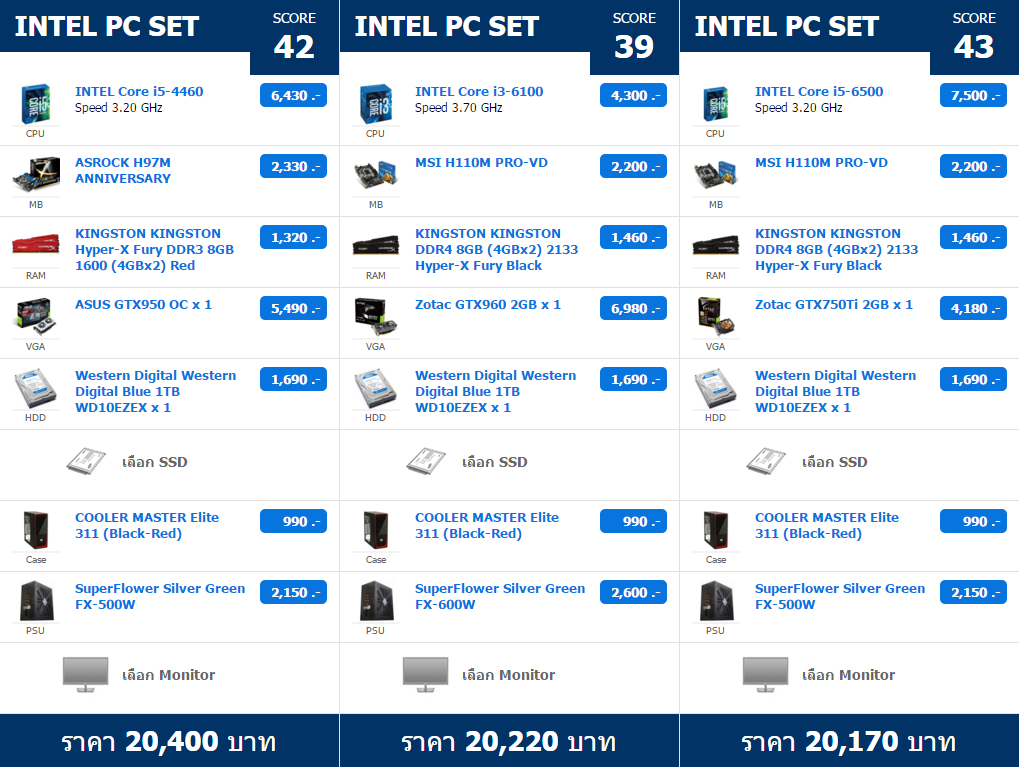This screenshot has width=1019, height=767.
Task: Click the Zotac GTX960 VGA icon
Action: [375, 313]
